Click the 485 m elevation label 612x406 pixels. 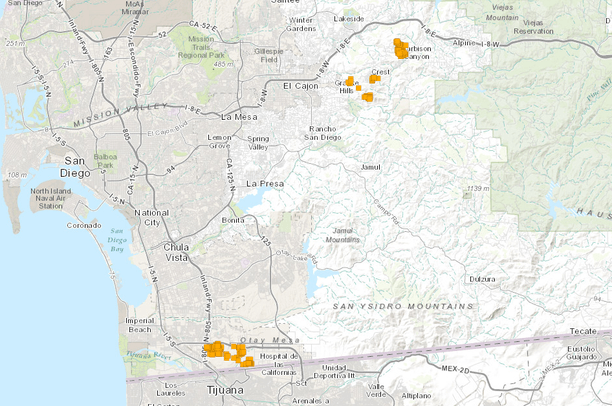[224, 64]
